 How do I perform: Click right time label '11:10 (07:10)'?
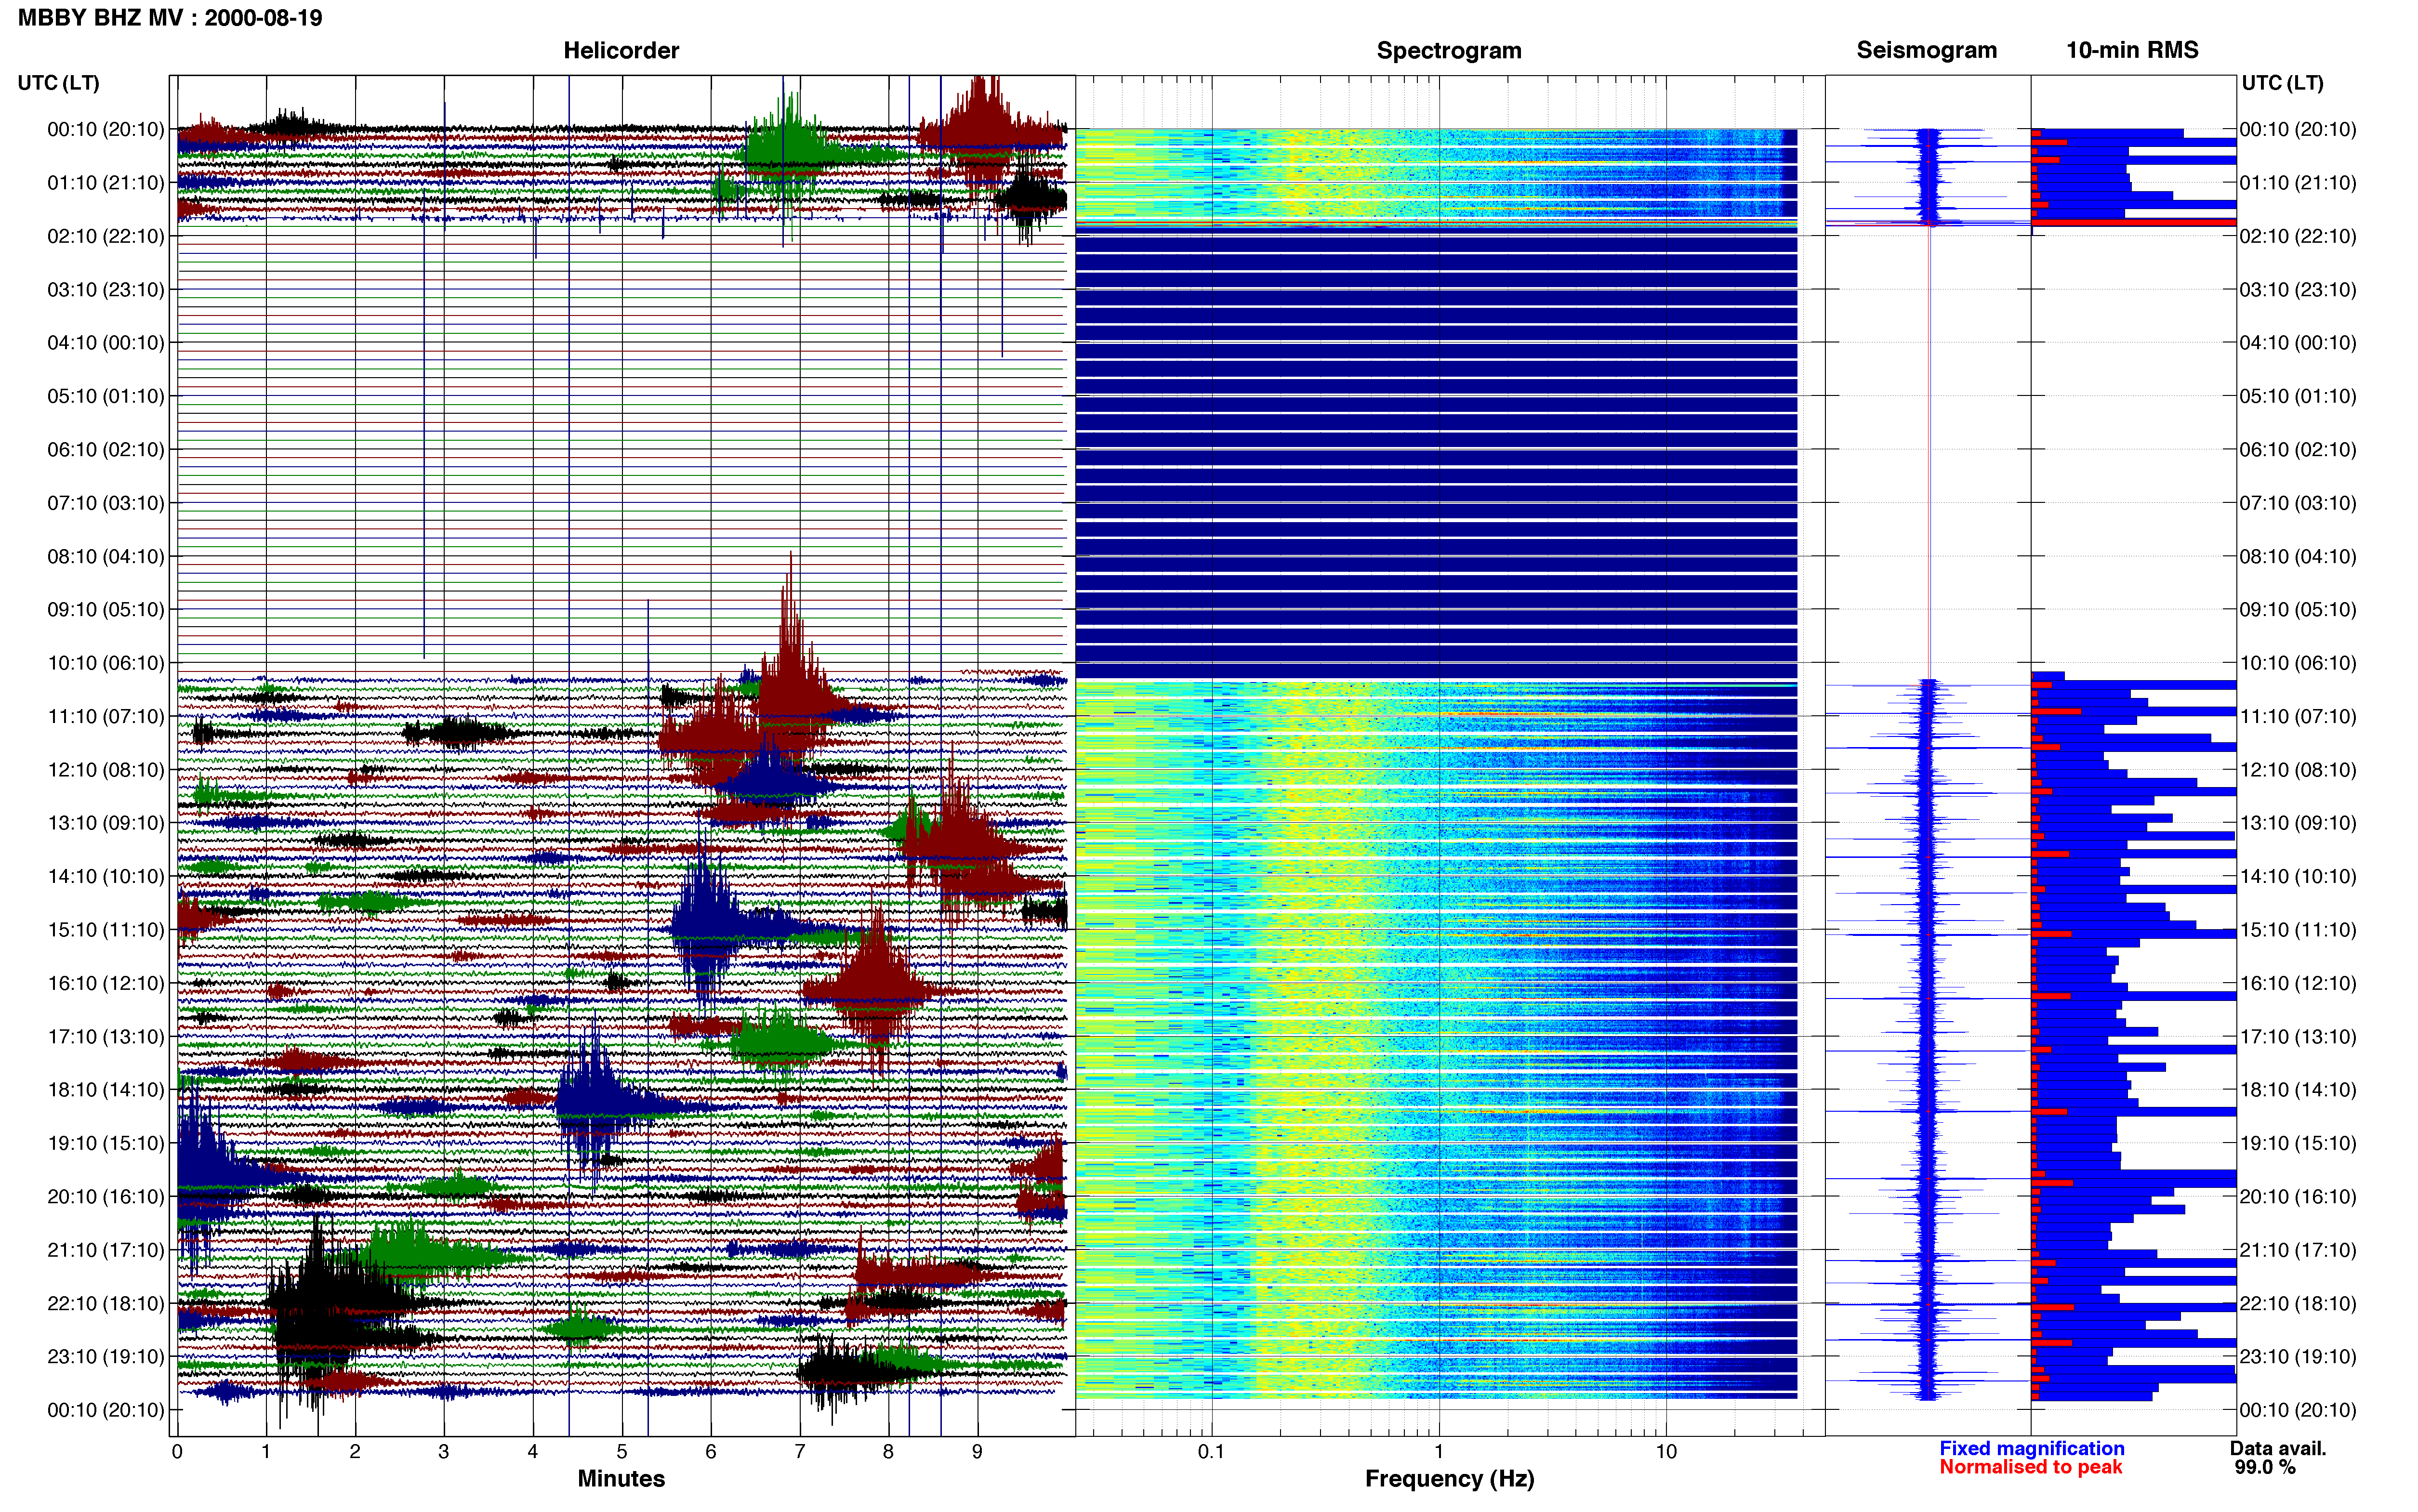(2298, 716)
